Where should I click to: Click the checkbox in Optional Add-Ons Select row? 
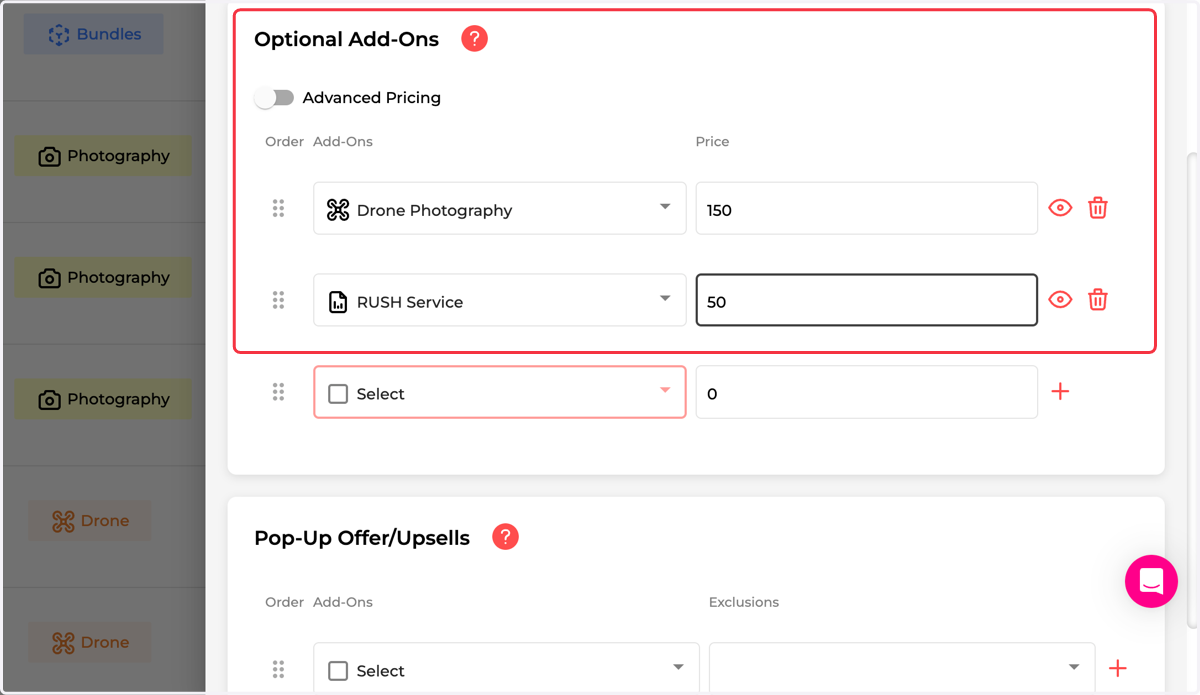pyautogui.click(x=338, y=394)
